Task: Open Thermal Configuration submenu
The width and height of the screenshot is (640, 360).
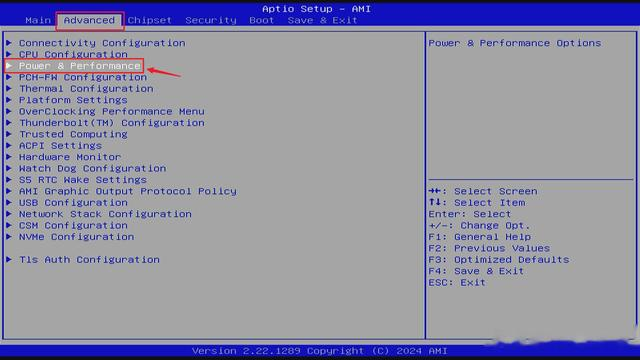Action: point(86,89)
